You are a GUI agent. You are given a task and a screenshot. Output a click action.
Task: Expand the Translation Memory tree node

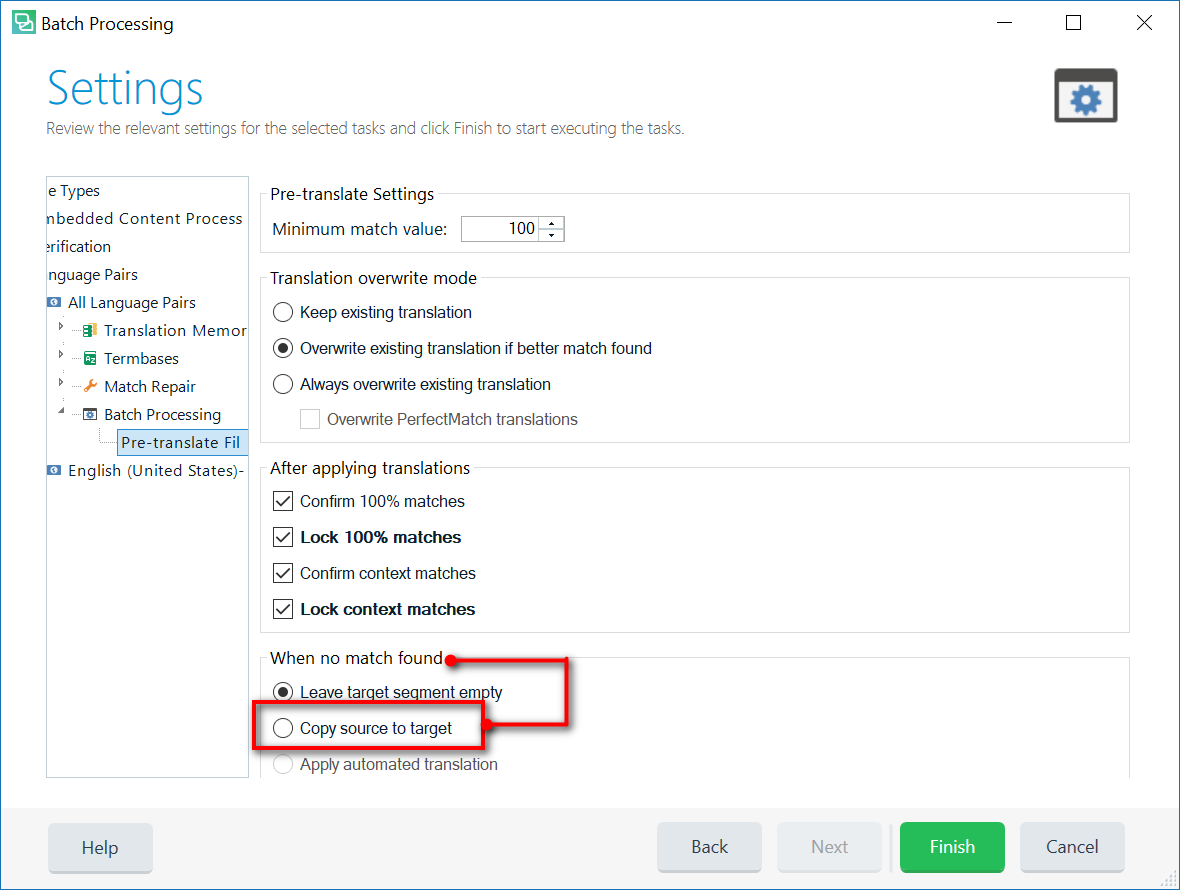tap(61, 327)
